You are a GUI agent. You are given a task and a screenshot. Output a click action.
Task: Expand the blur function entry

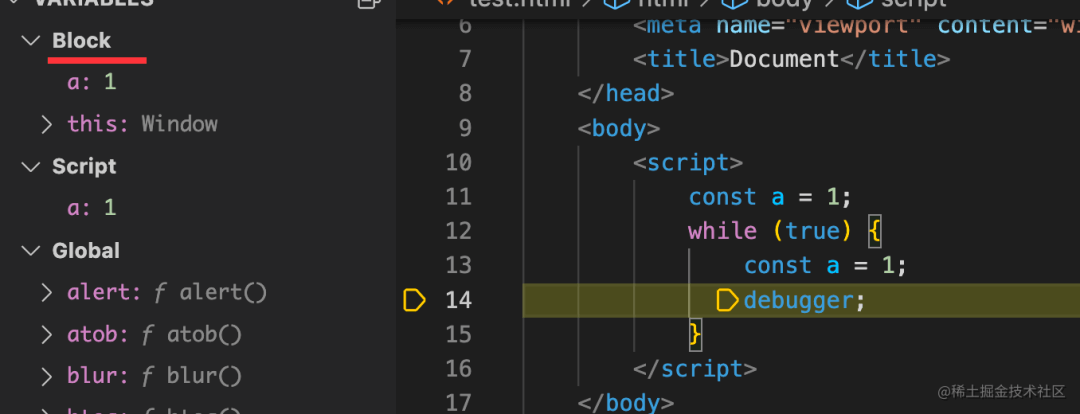pyautogui.click(x=46, y=377)
